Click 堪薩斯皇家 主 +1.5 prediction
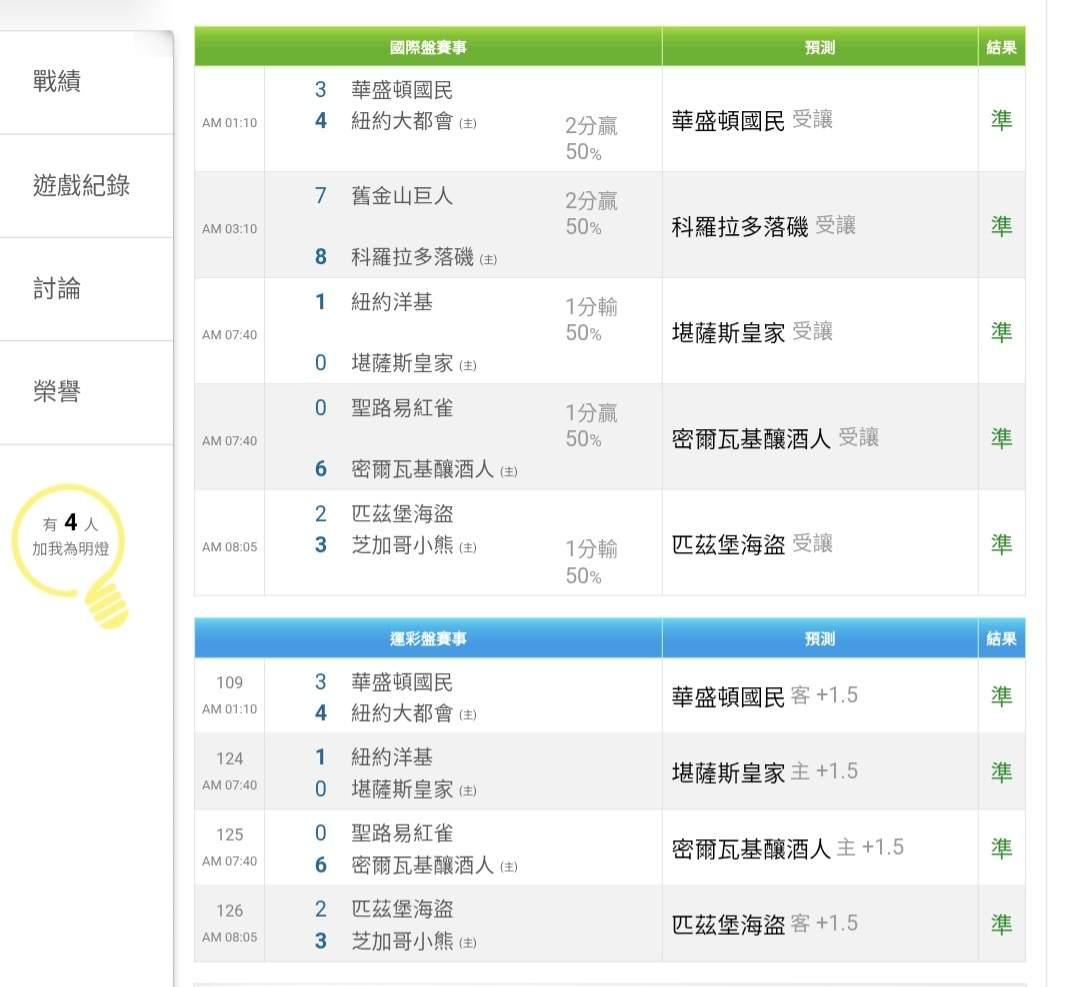The width and height of the screenshot is (1080, 987). (x=764, y=772)
